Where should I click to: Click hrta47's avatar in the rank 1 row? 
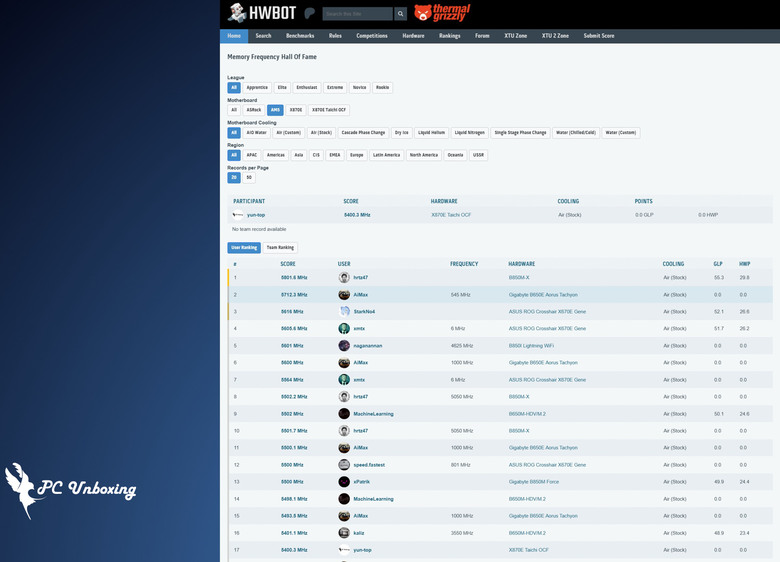tap(344, 278)
